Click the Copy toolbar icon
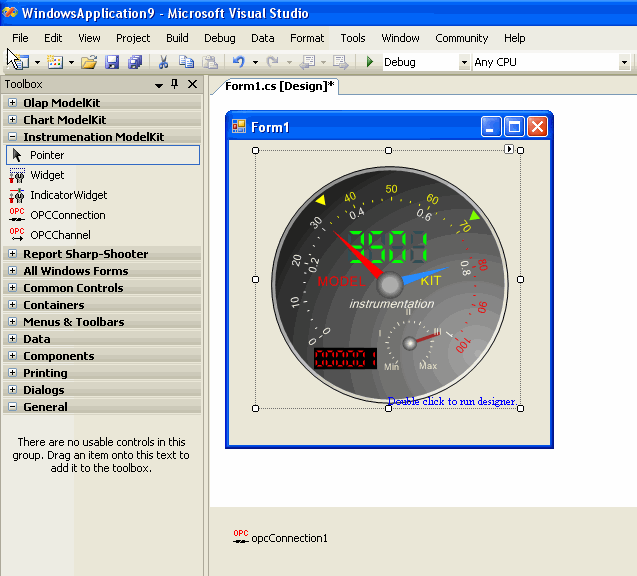 [x=186, y=62]
